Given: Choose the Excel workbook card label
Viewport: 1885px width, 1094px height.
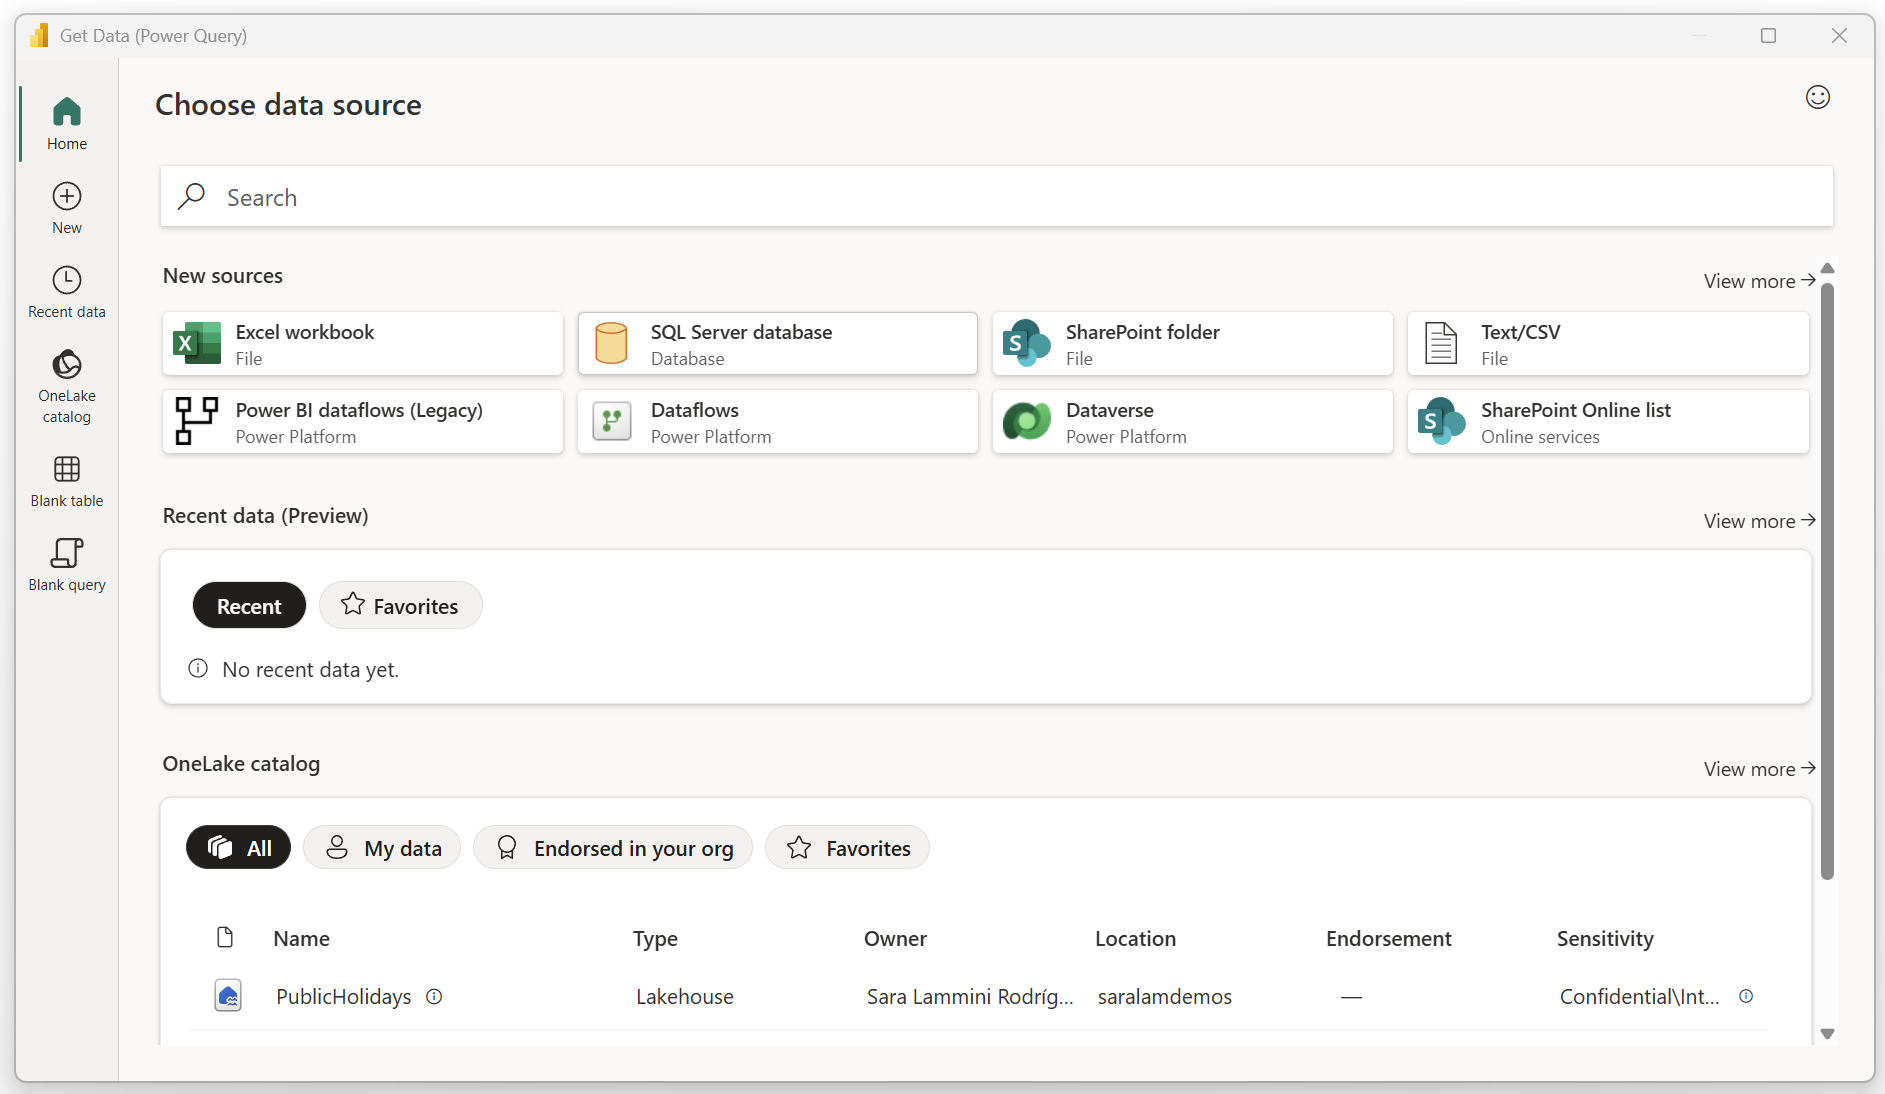Looking at the screenshot, I should point(305,332).
